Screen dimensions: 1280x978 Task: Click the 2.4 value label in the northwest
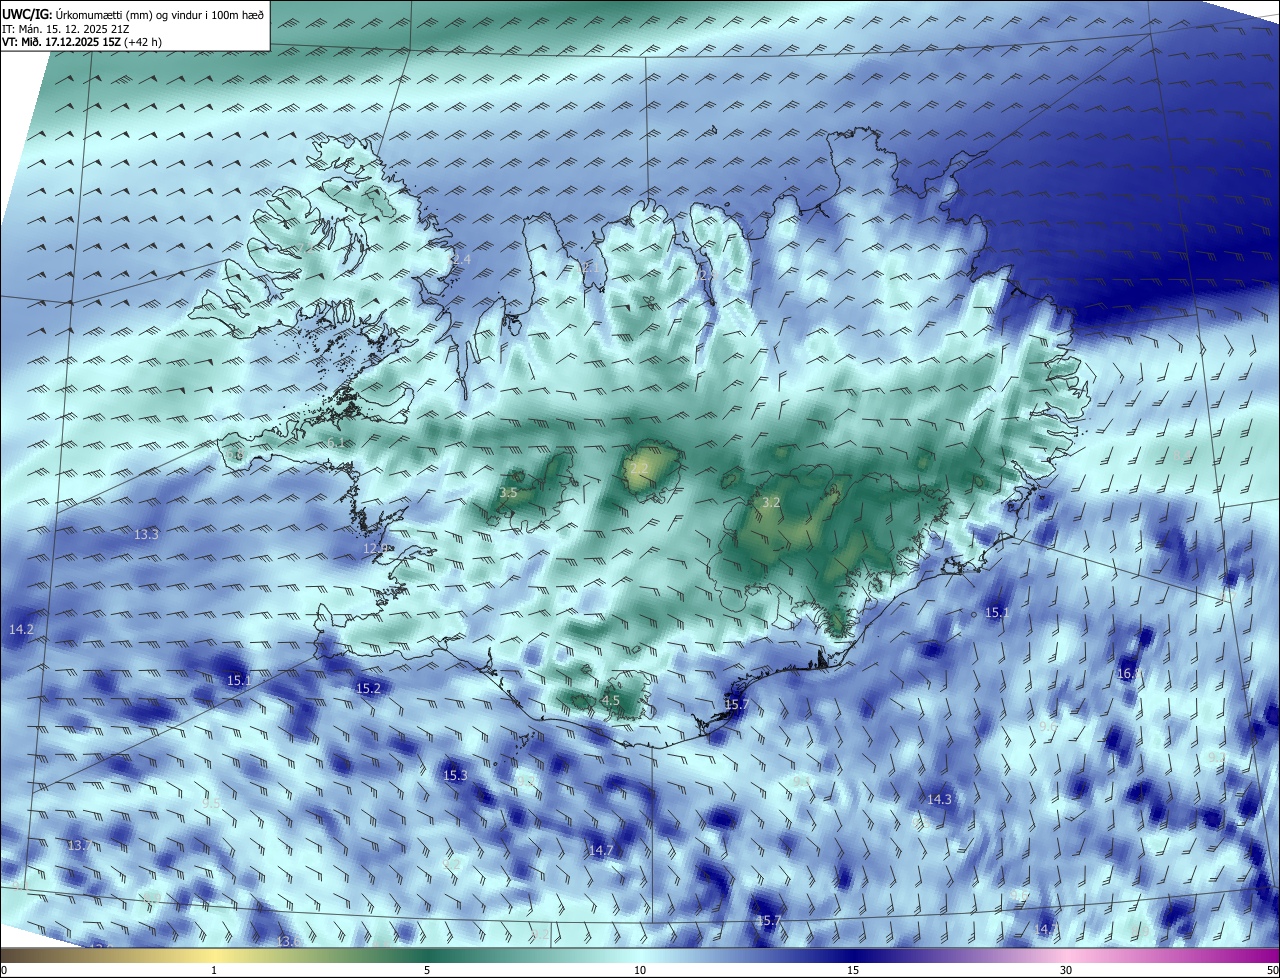(461, 259)
